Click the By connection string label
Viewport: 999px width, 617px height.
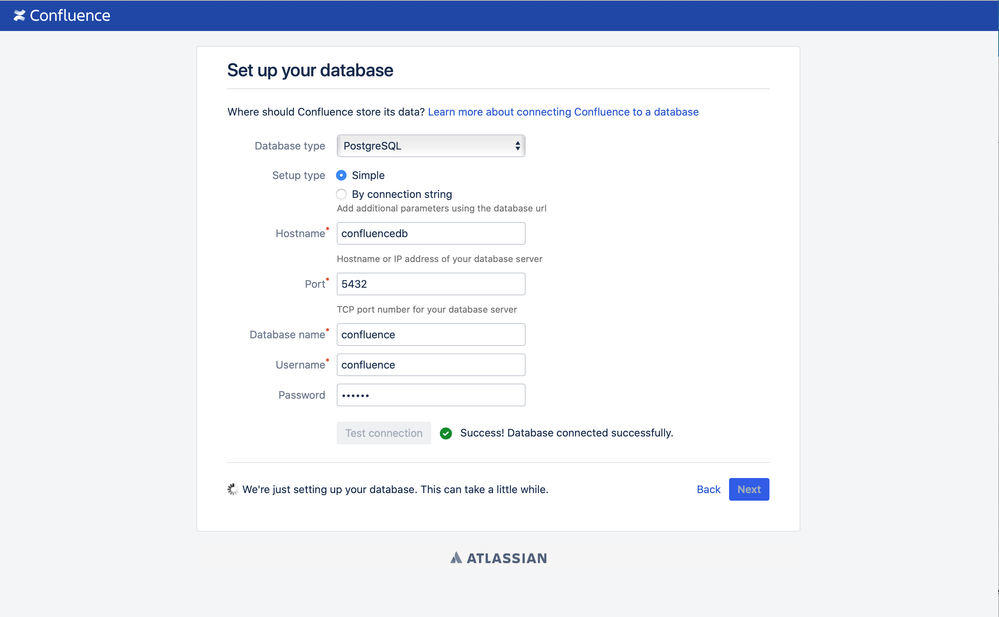pos(402,194)
